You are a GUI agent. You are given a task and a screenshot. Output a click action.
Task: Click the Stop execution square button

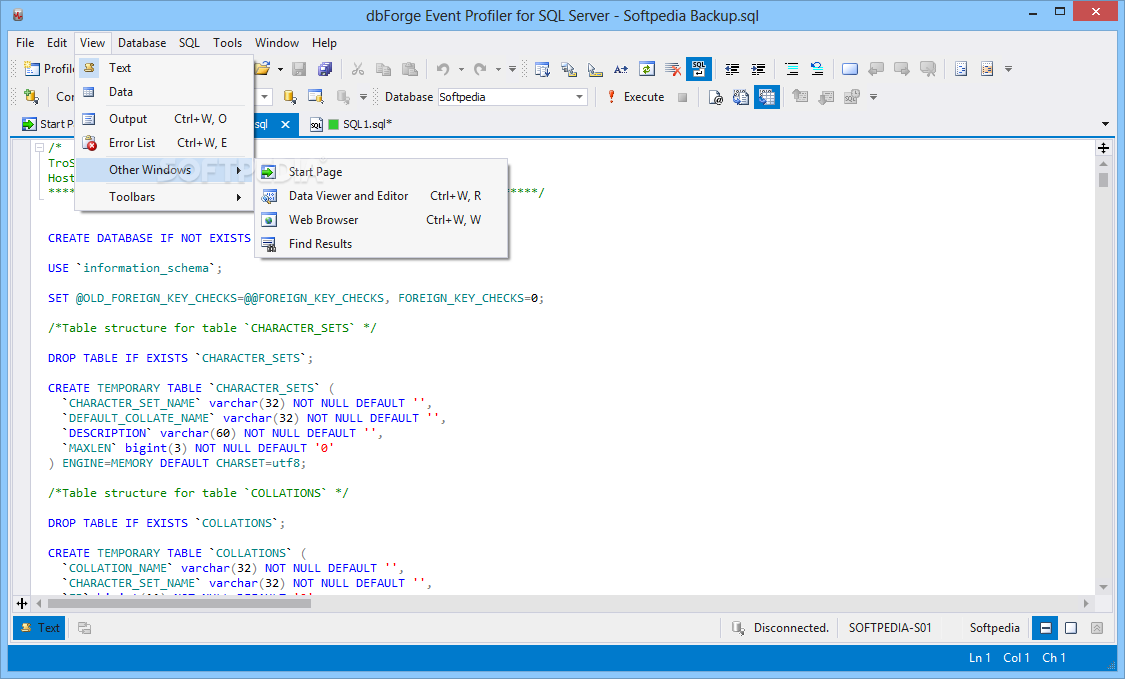pyautogui.click(x=682, y=97)
